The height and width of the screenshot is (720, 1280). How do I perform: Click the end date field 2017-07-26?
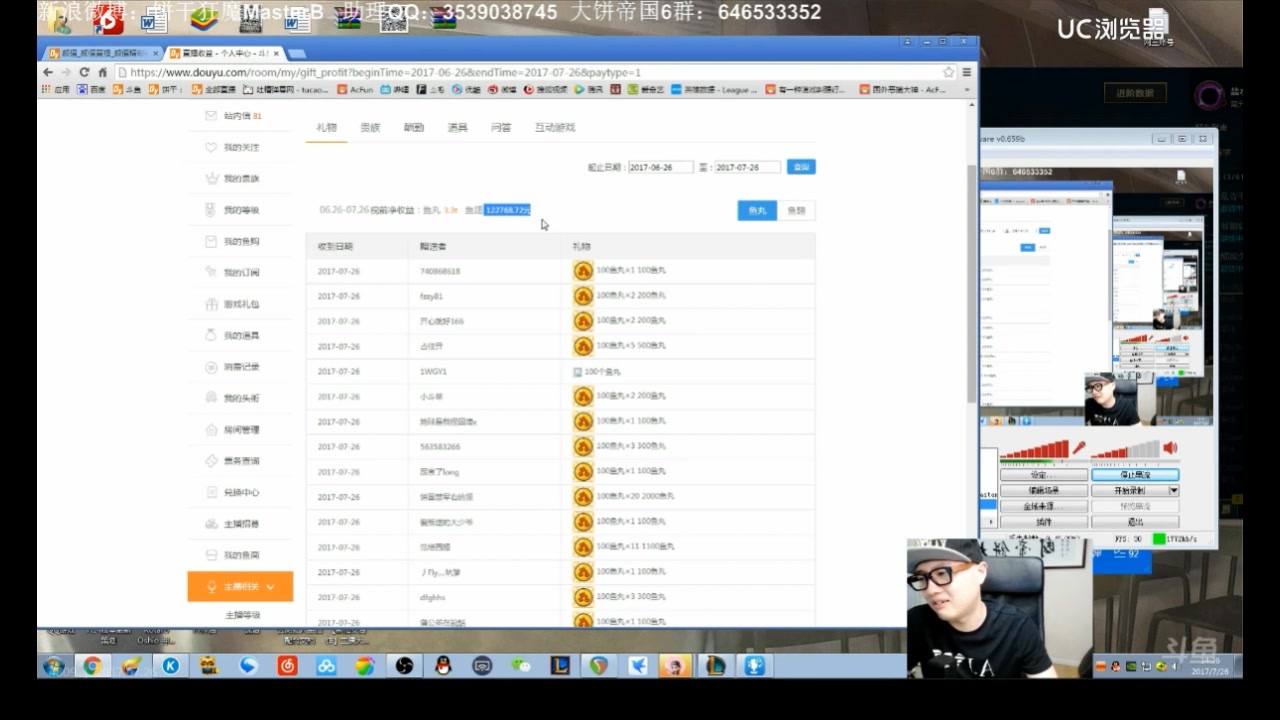click(748, 167)
